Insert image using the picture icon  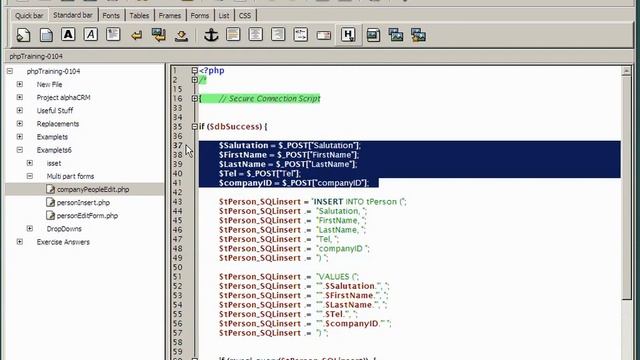[373, 35]
